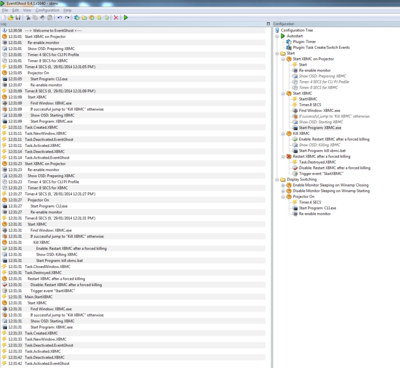
Task: Select Start Program: XBMC.exe in tree
Action: (320, 128)
